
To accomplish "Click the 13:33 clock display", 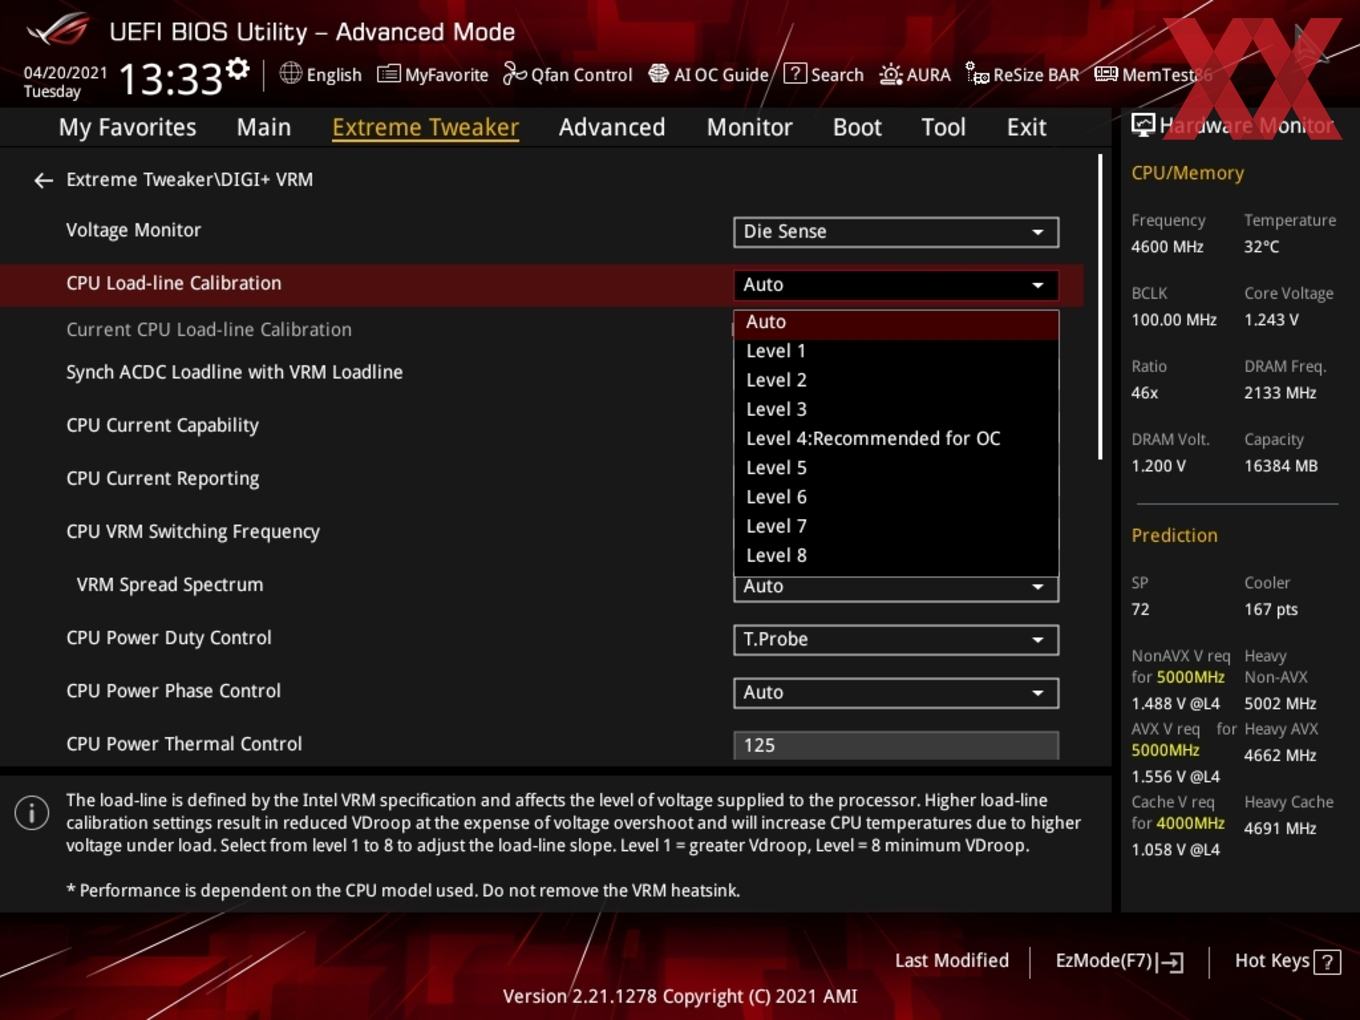I will pyautogui.click(x=170, y=78).
